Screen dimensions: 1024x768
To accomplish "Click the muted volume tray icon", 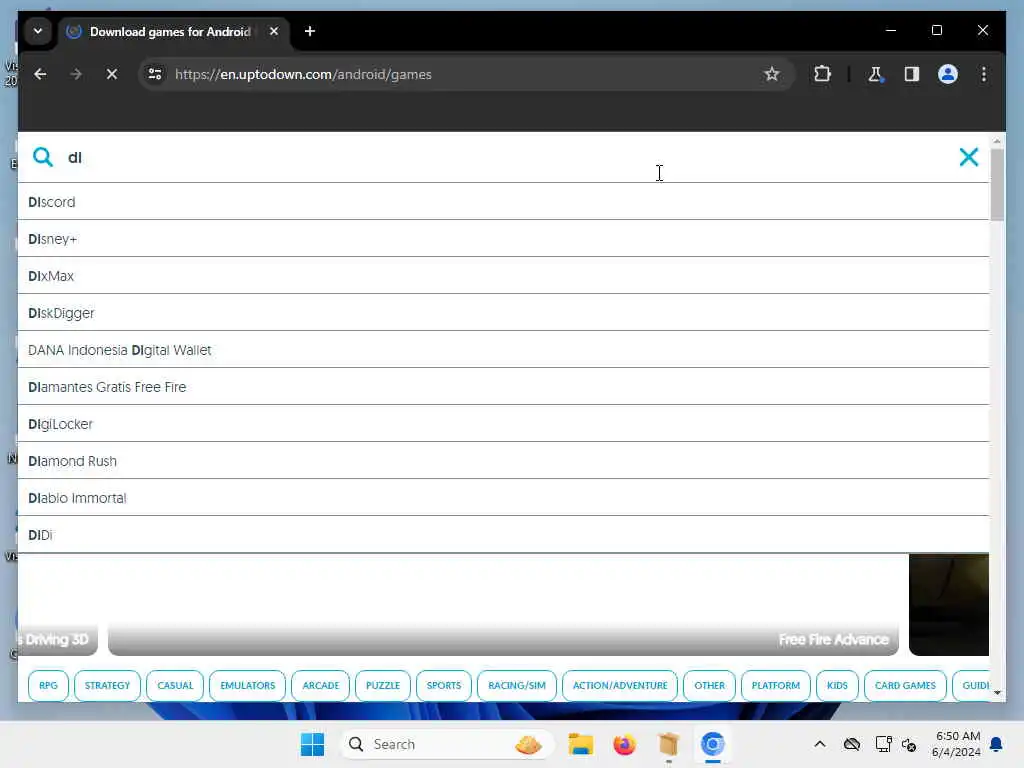I will [909, 744].
